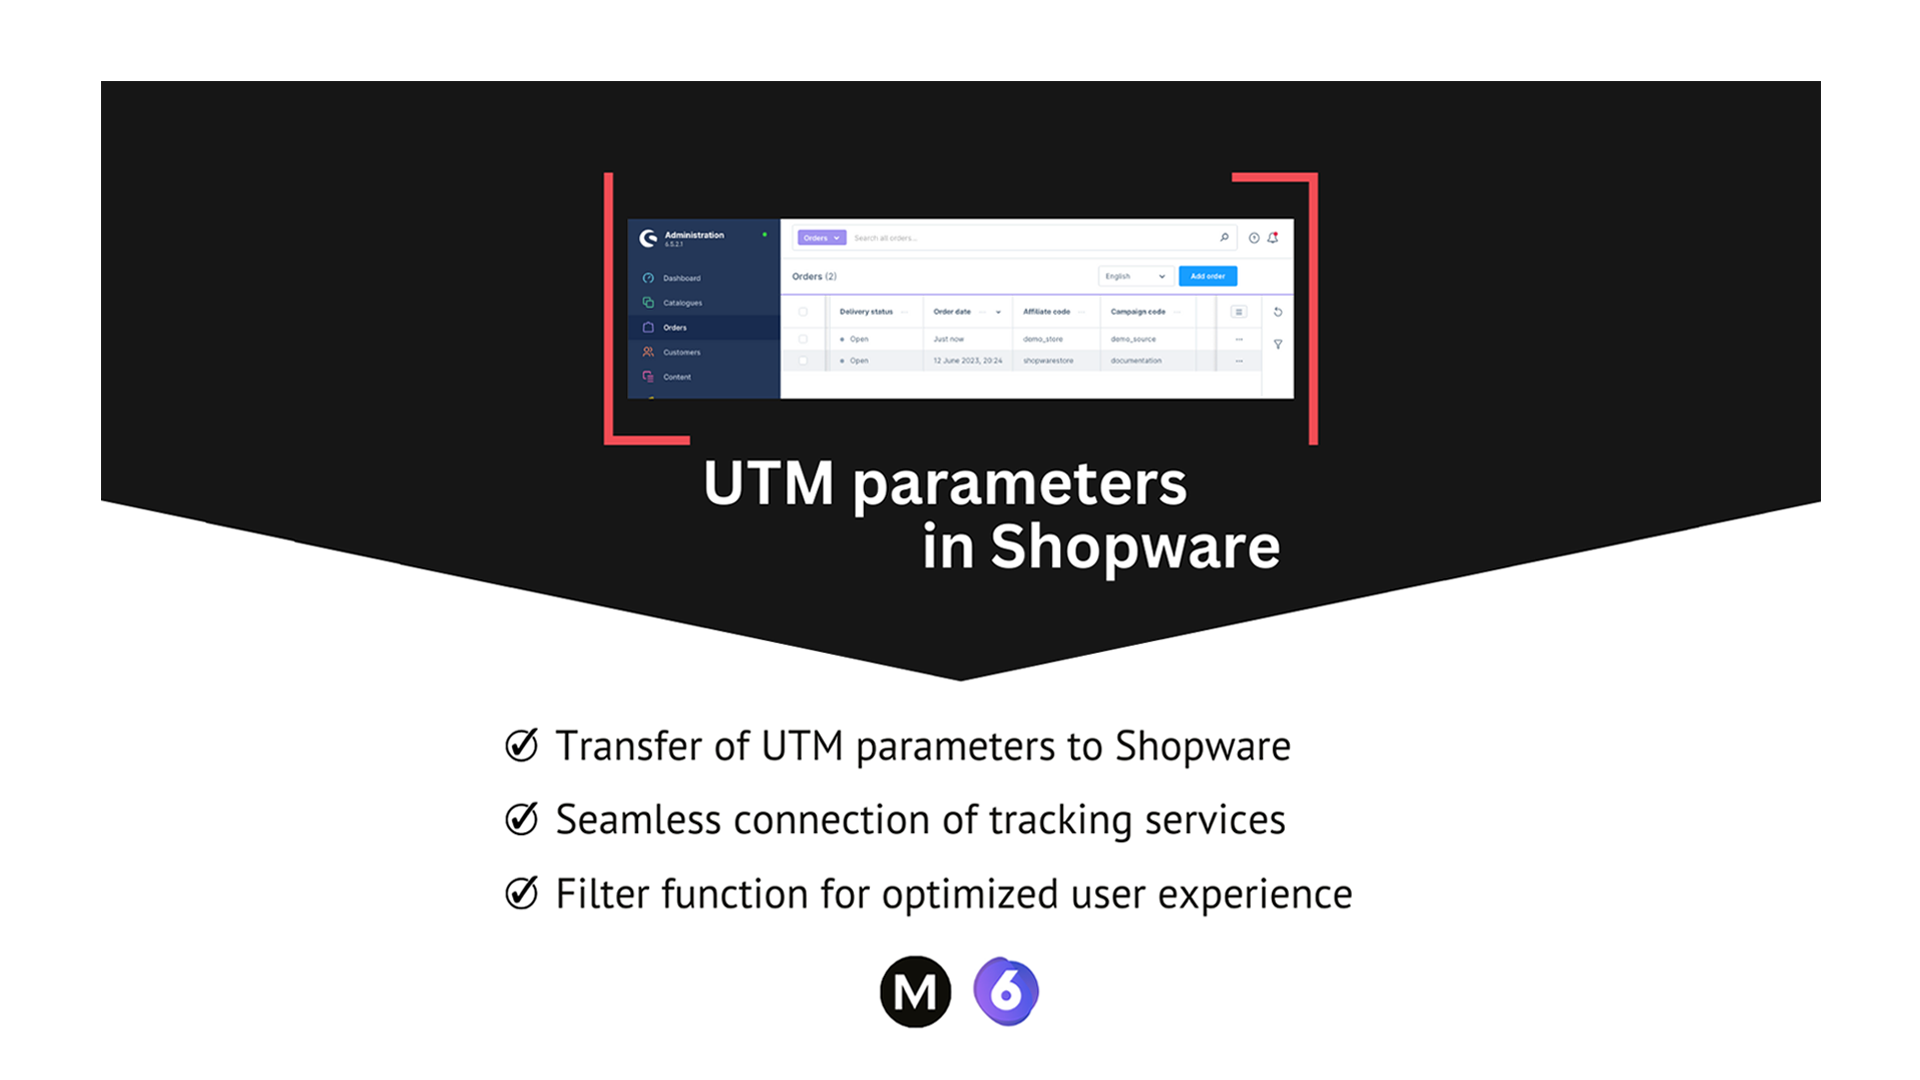Screen dimensions: 1920x1080
Task: Click the reload/refresh icon button
Action: (1278, 311)
